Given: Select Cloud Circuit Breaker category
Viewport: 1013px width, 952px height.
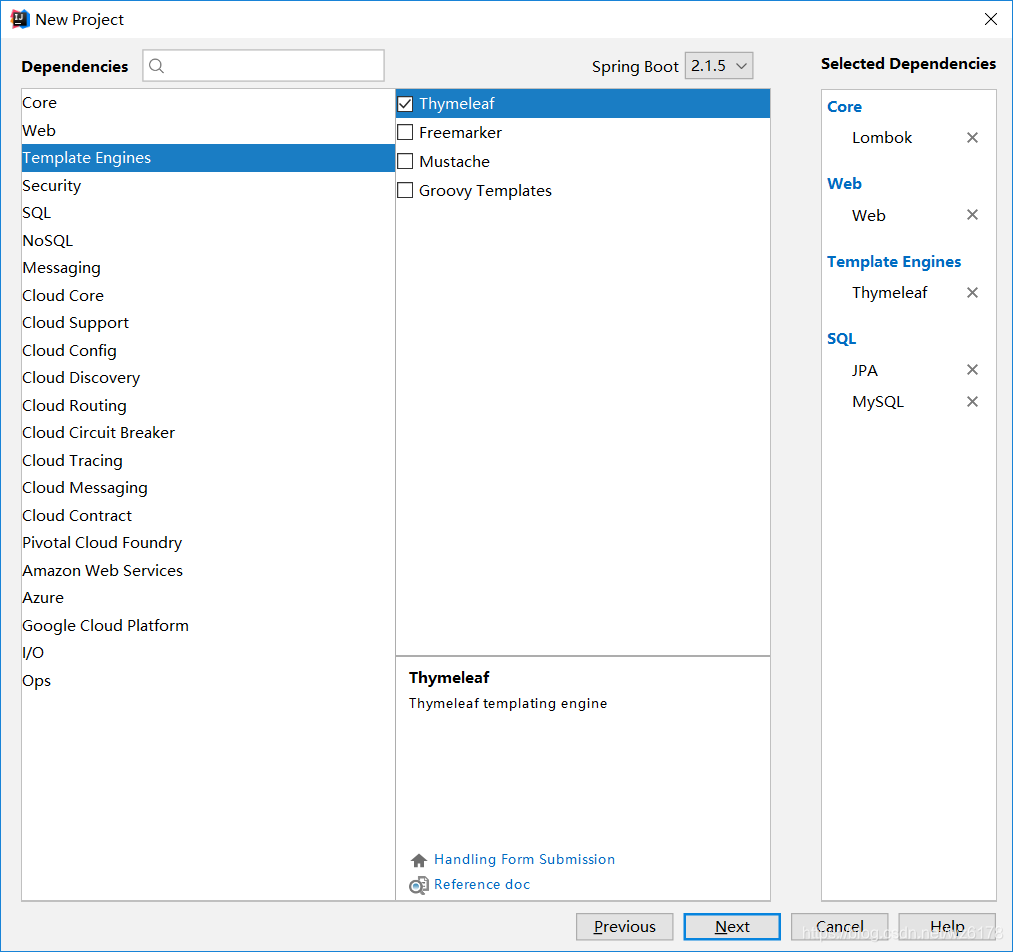Looking at the screenshot, I should [208, 432].
